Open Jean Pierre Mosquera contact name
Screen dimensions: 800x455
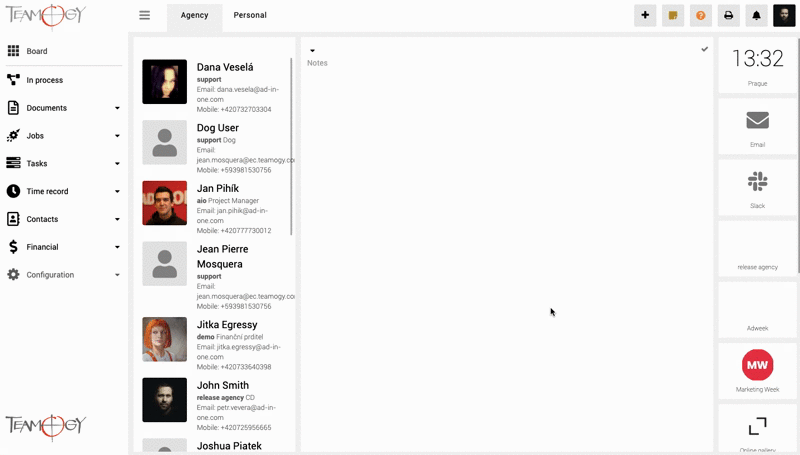pos(222,257)
